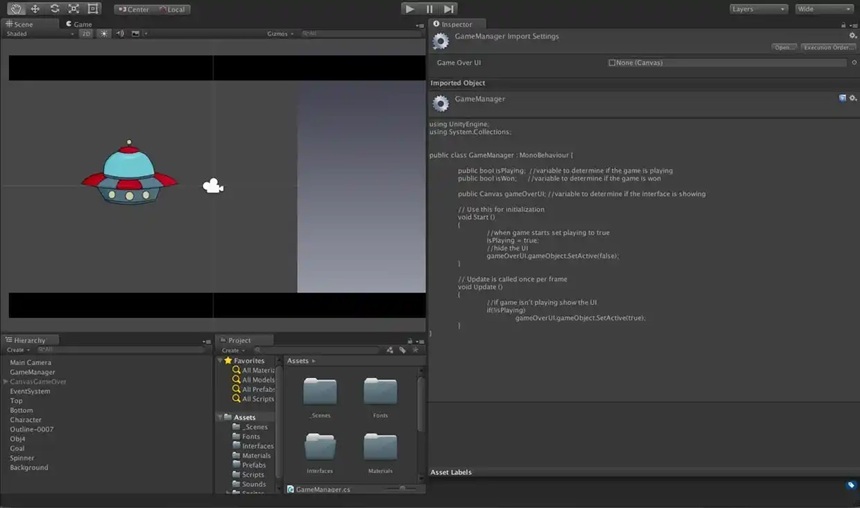Select the Rotate tool

[x=54, y=9]
